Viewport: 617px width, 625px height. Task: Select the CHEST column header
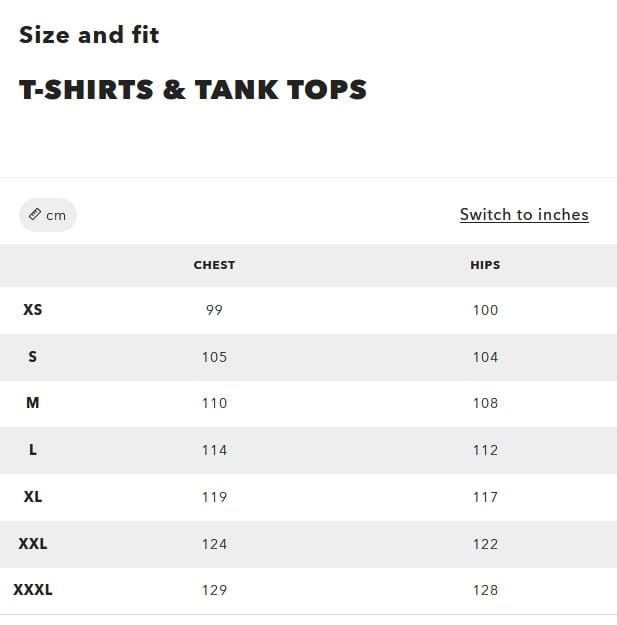point(214,265)
